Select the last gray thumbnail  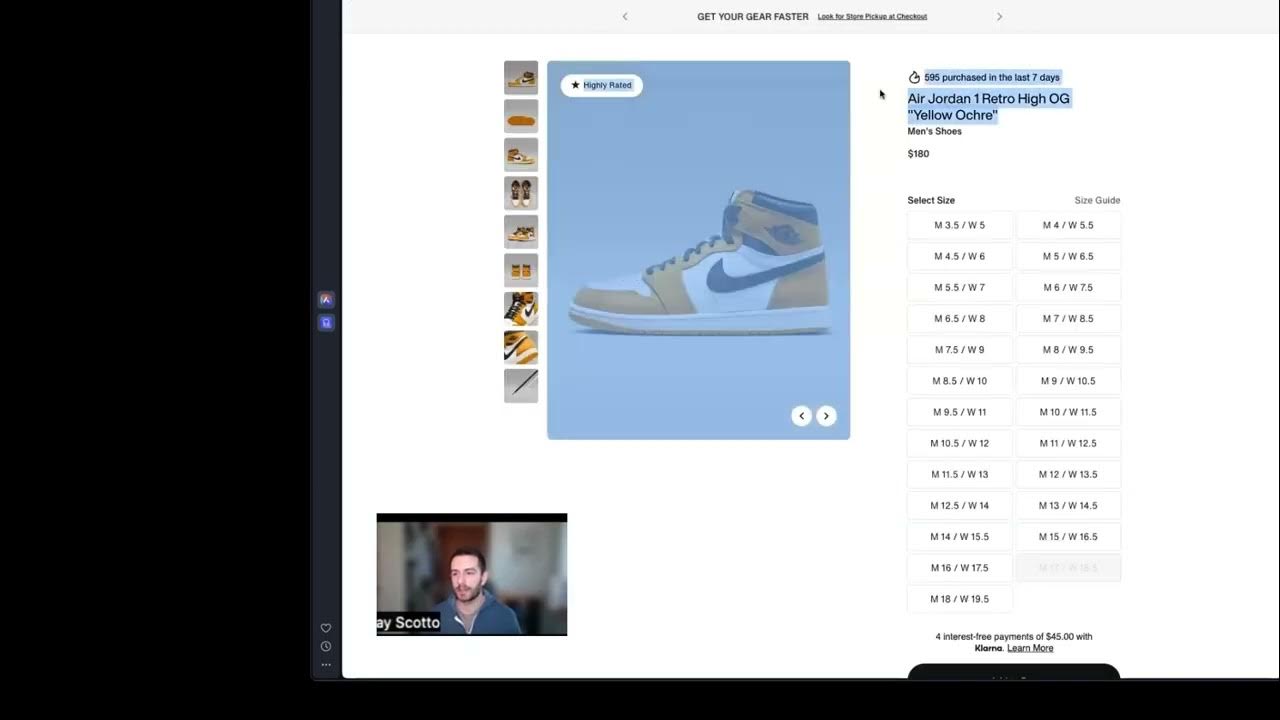click(x=521, y=386)
